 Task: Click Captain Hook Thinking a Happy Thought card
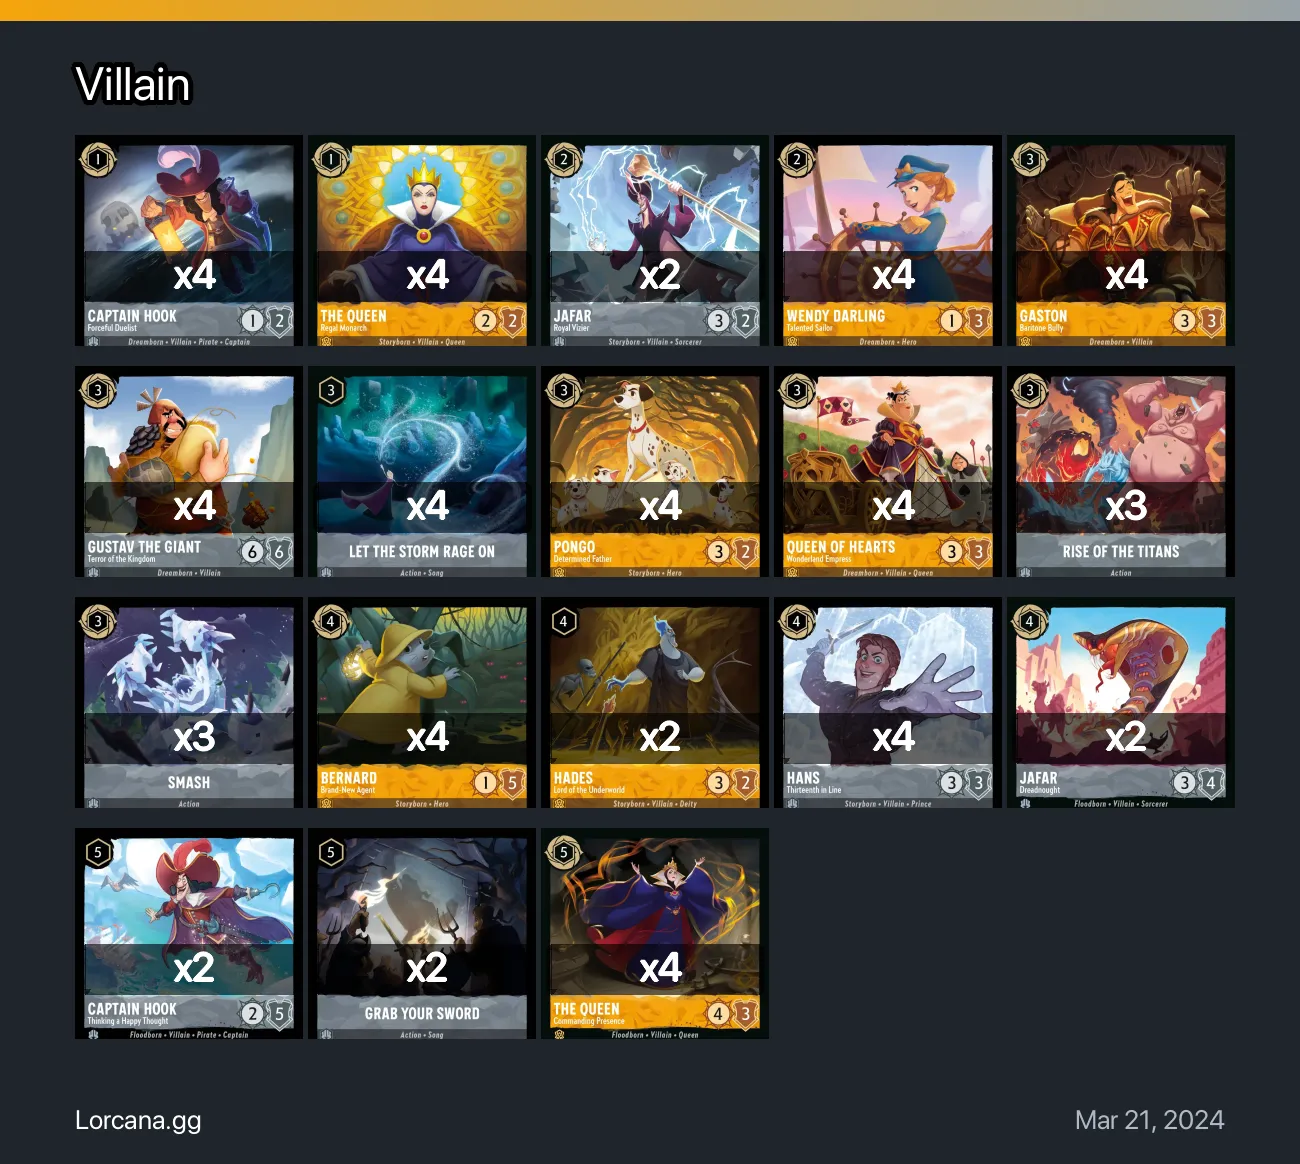click(x=189, y=934)
